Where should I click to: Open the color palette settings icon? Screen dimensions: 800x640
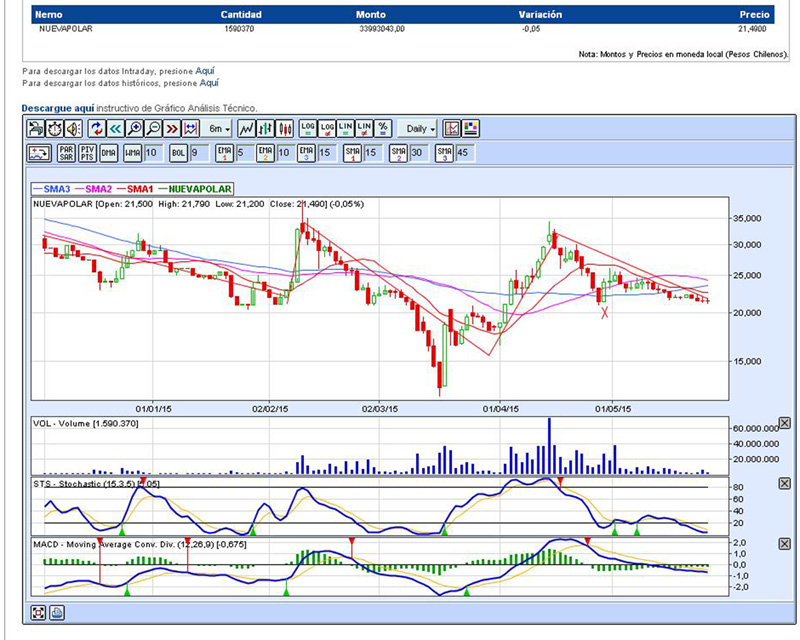tap(470, 129)
